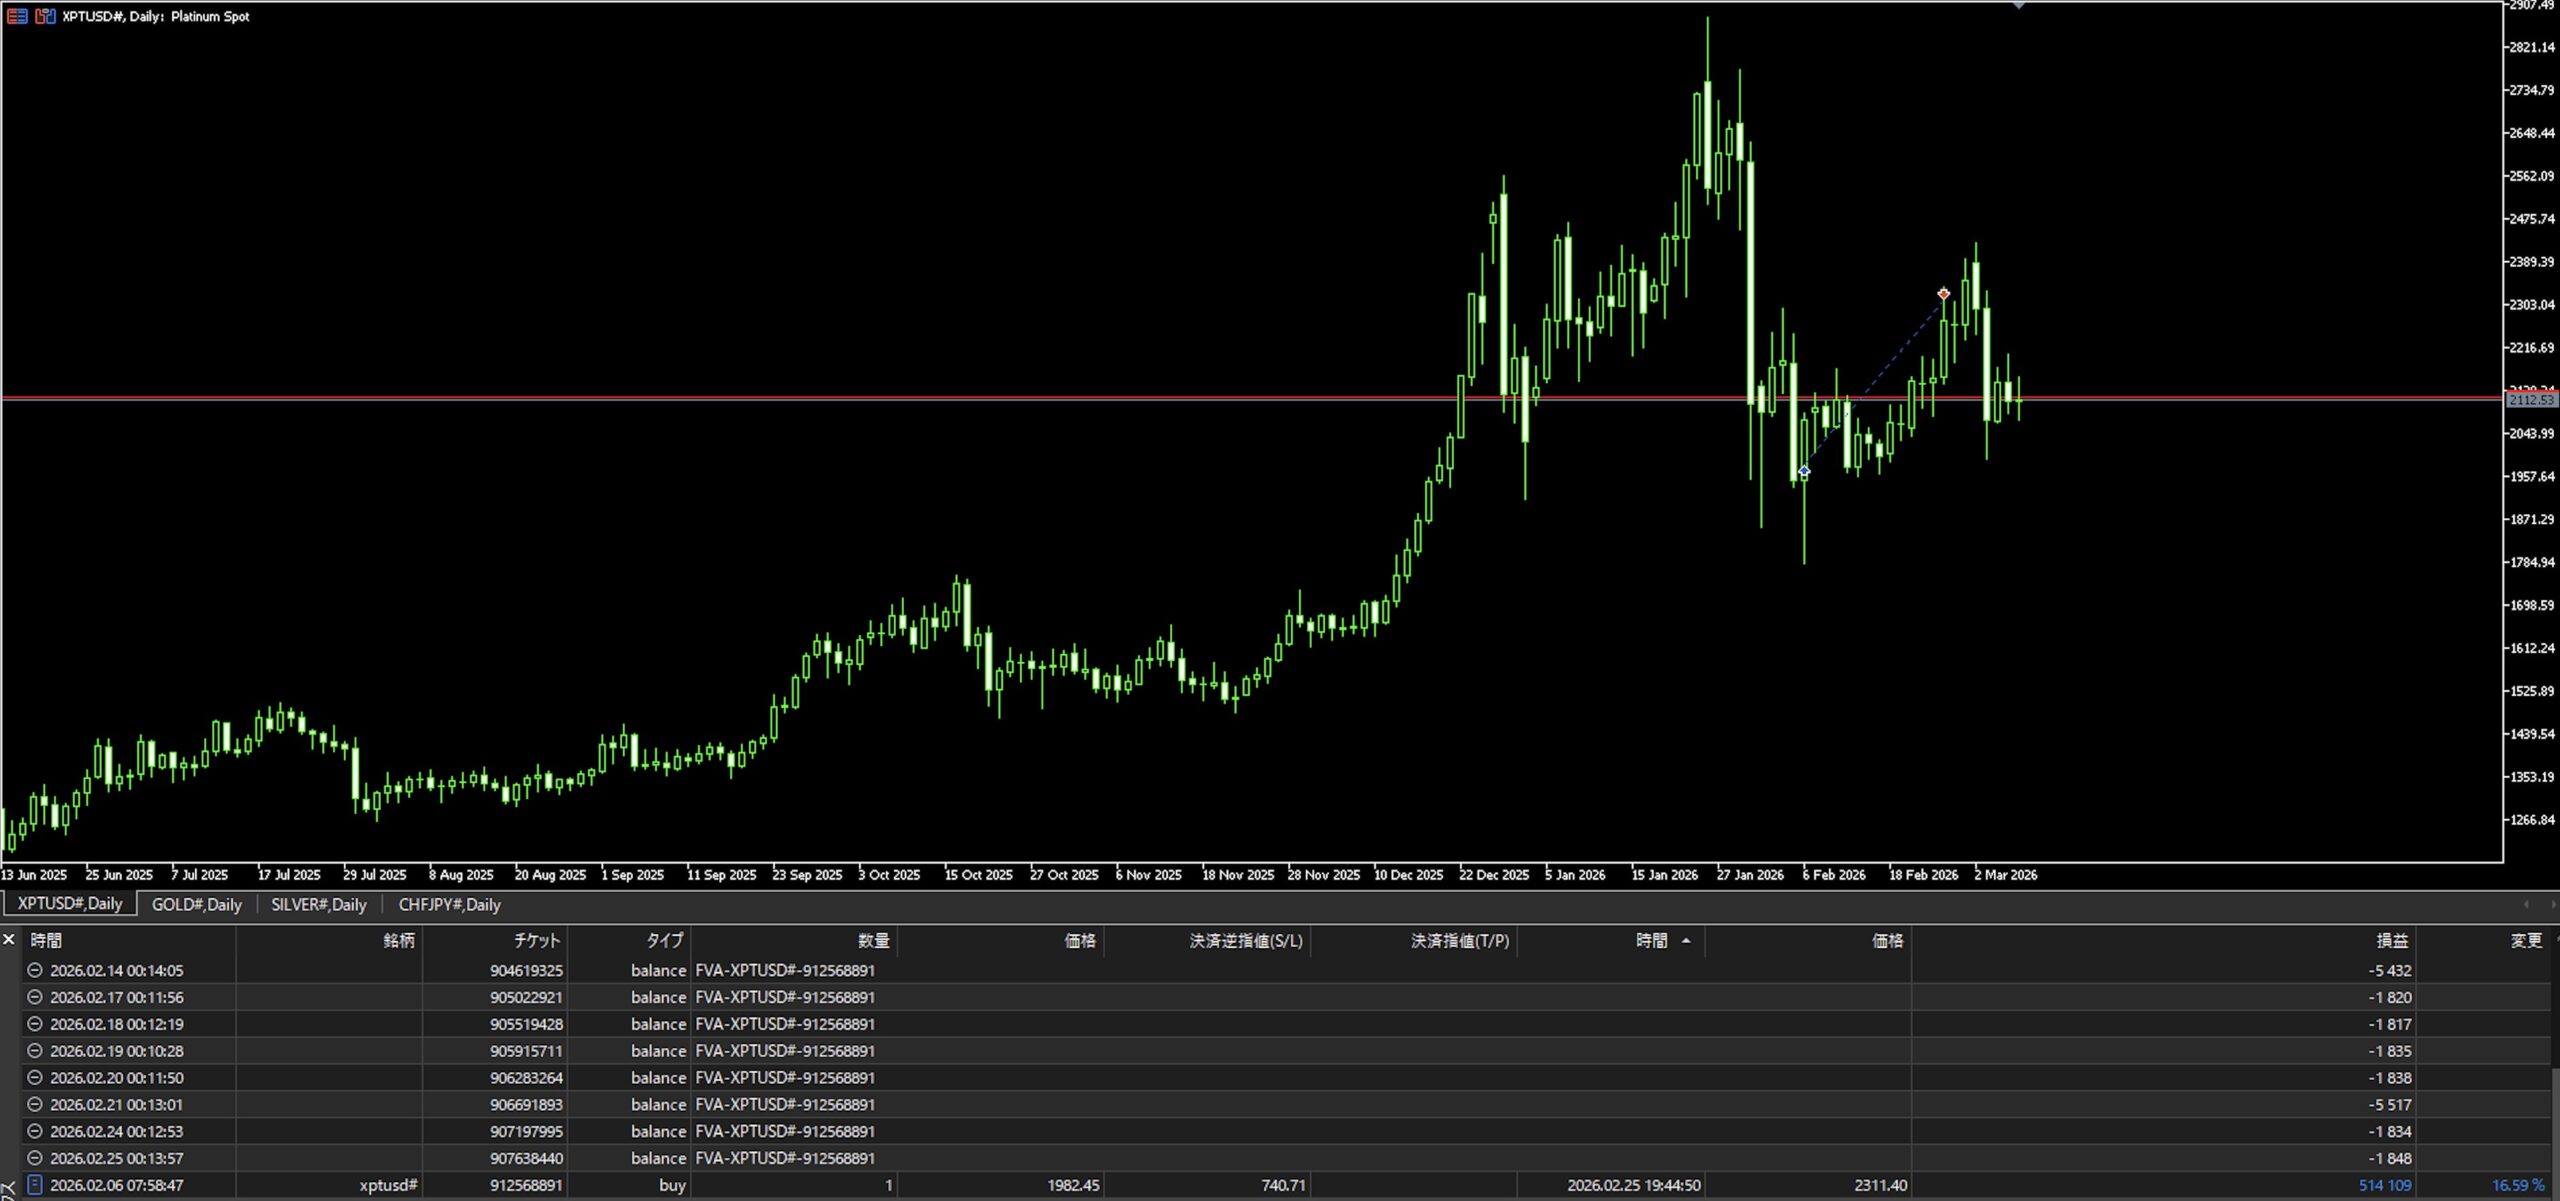Switch to the GOLD#,Daily tab
Image resolution: width=2560 pixels, height=1201 pixels.
click(197, 904)
